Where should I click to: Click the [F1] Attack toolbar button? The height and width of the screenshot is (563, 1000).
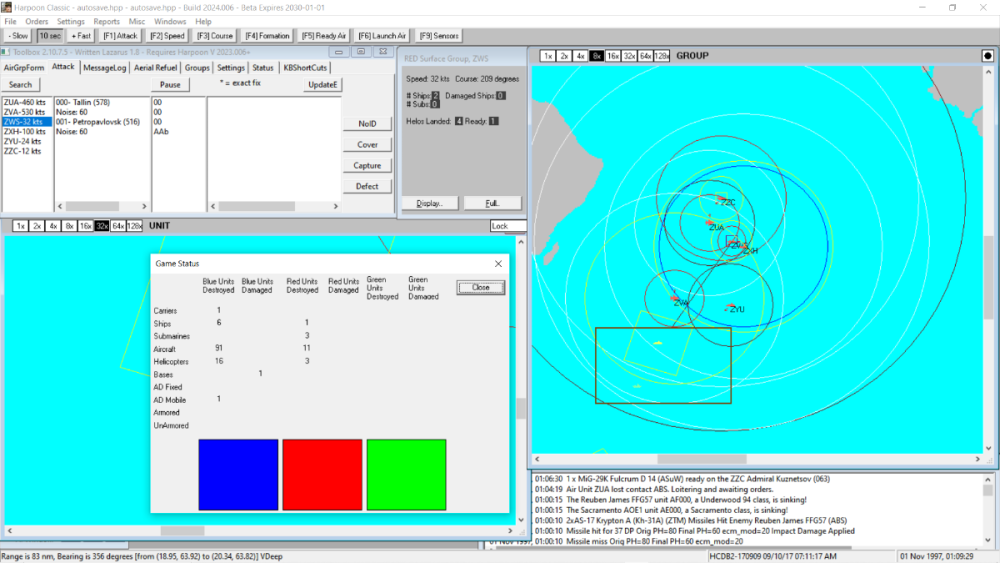(x=120, y=36)
